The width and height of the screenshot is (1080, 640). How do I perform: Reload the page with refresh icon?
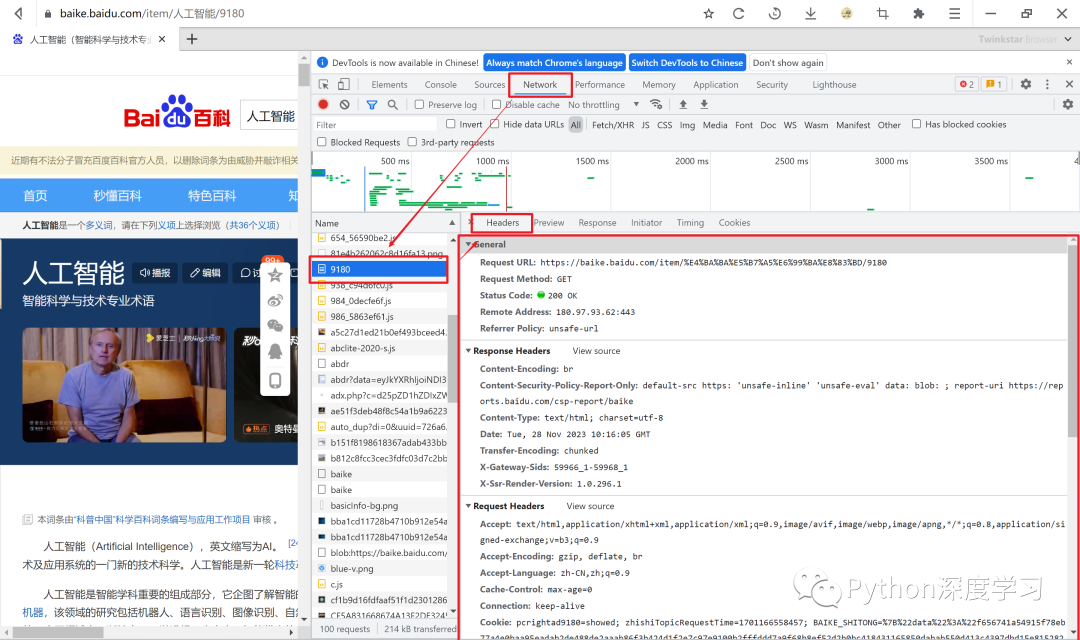pos(738,13)
